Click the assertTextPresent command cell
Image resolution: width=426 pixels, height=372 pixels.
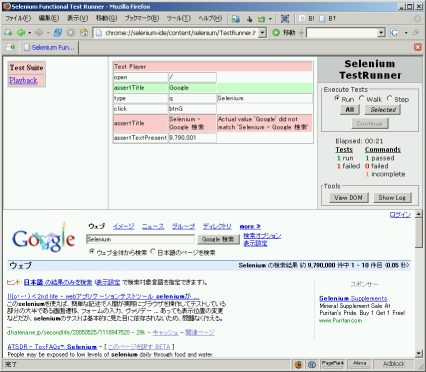coord(140,138)
